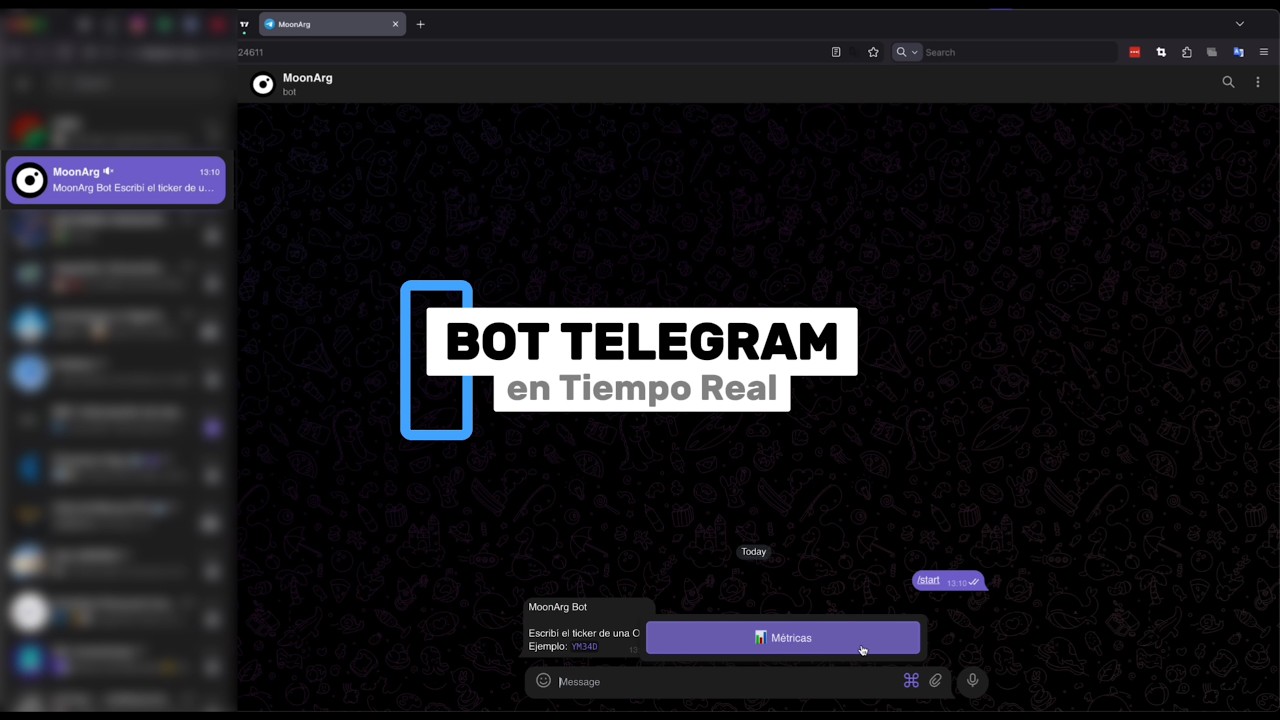Focus the Message input field

click(x=727, y=682)
